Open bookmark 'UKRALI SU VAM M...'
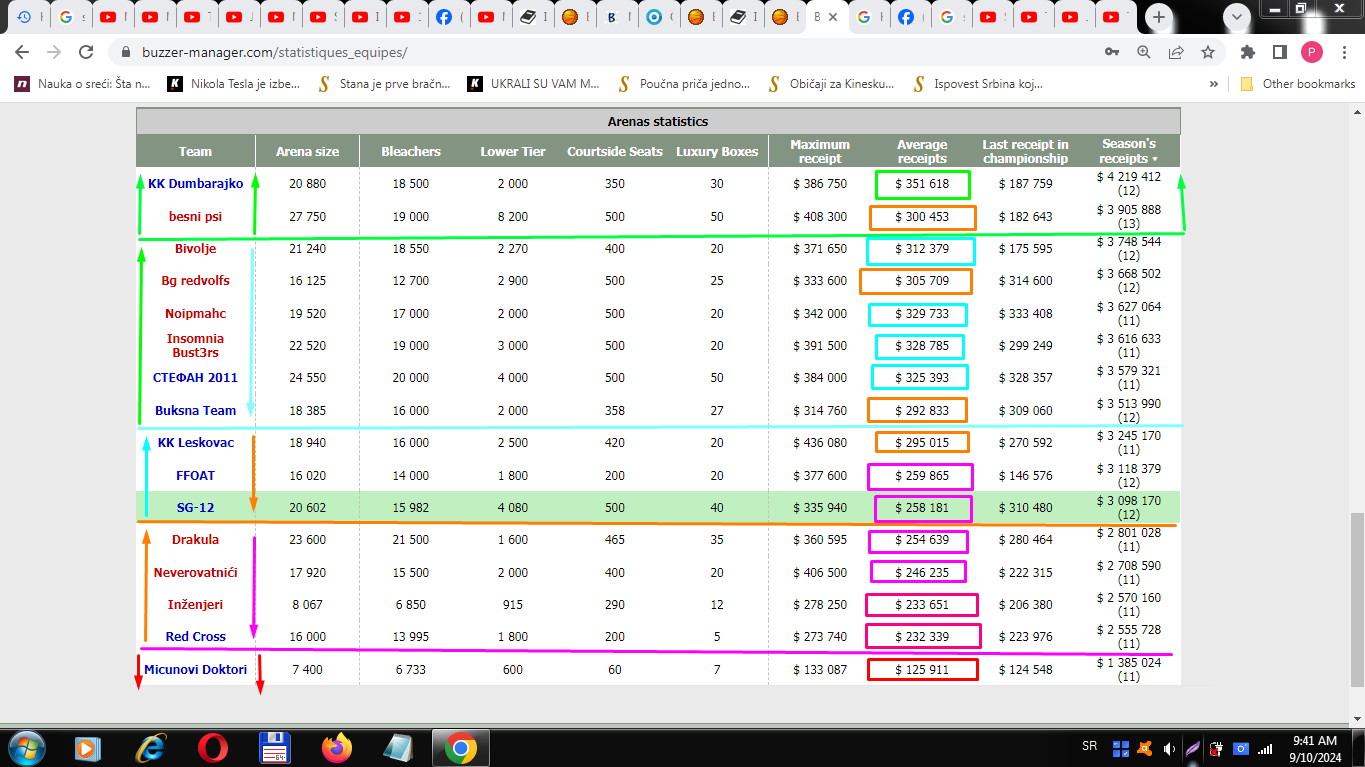1365x767 pixels. (x=535, y=84)
